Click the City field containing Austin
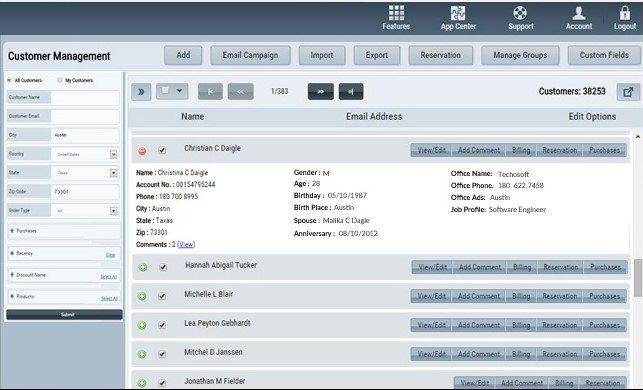Image resolution: width=643 pixels, height=390 pixels. 85,135
